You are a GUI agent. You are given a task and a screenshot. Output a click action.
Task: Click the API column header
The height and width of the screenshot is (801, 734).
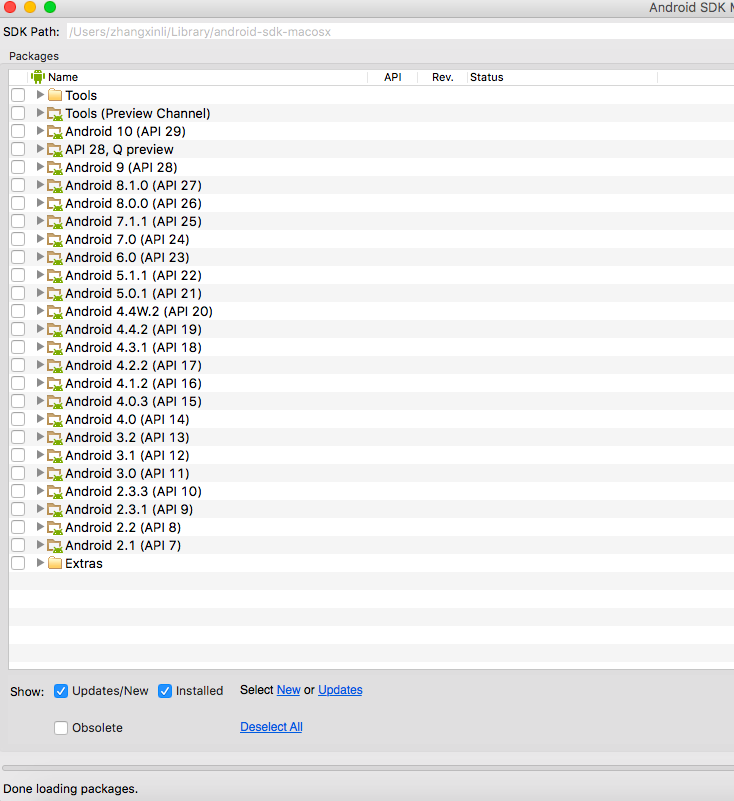(x=393, y=77)
